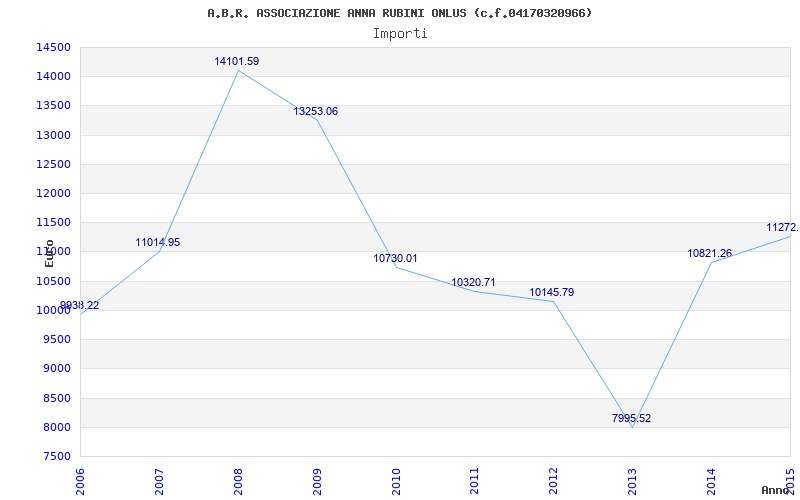Click the 'Euro' y-axis title

(49, 253)
